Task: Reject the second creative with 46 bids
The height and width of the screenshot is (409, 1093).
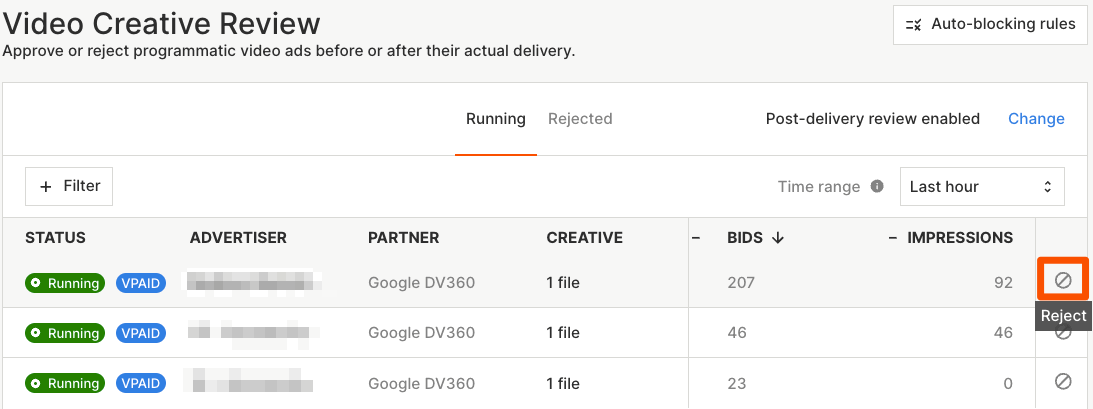Action: (x=1063, y=332)
